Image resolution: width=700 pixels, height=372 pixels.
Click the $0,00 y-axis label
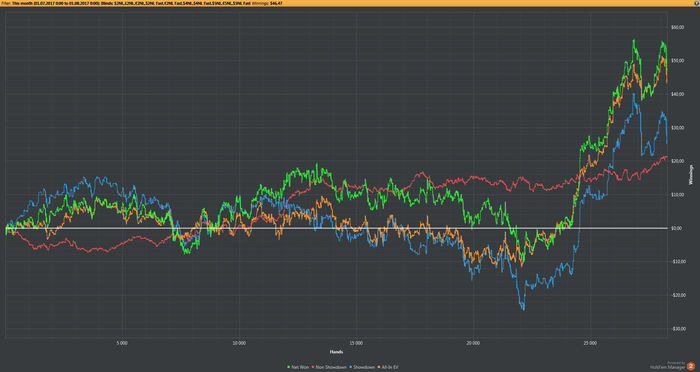click(676, 228)
